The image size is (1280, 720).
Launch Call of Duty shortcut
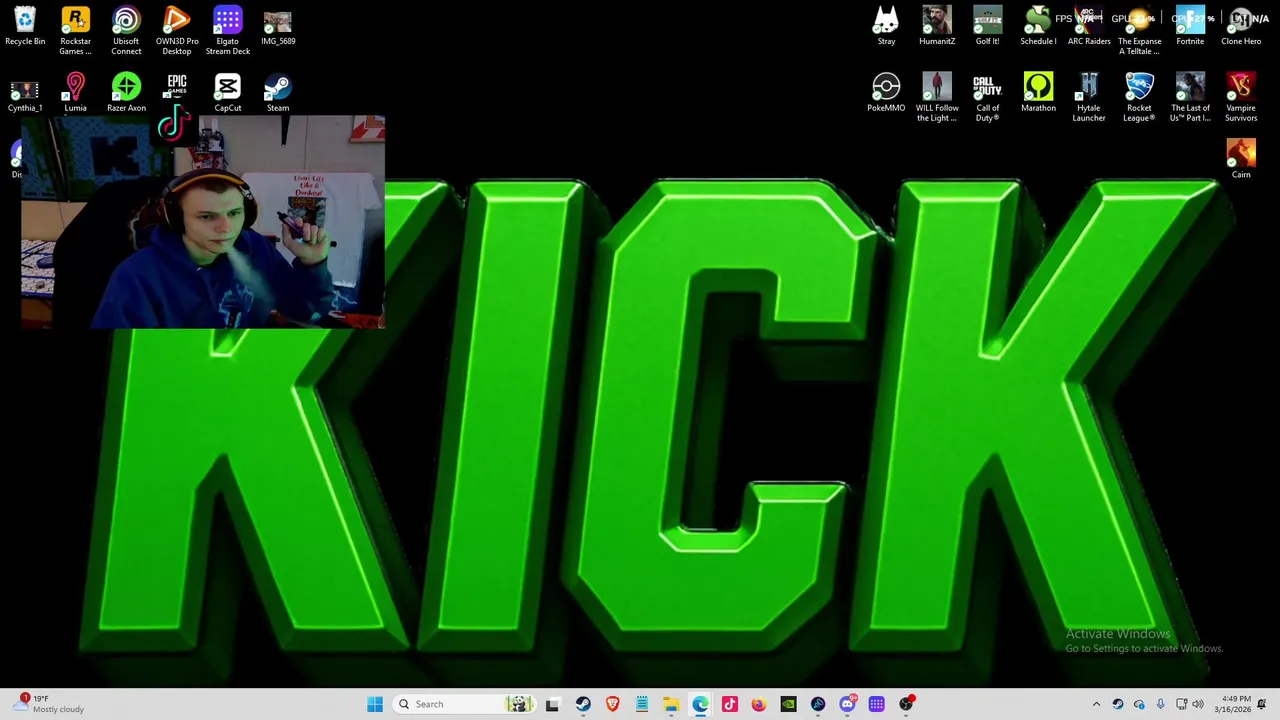click(987, 97)
